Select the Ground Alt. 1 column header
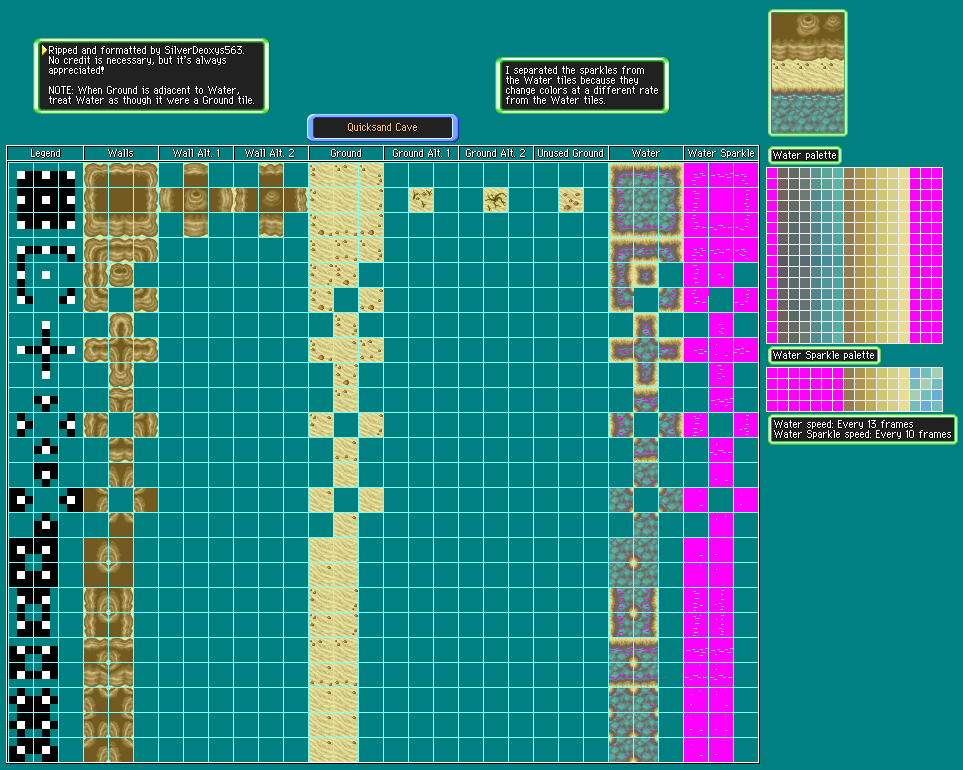 421,153
